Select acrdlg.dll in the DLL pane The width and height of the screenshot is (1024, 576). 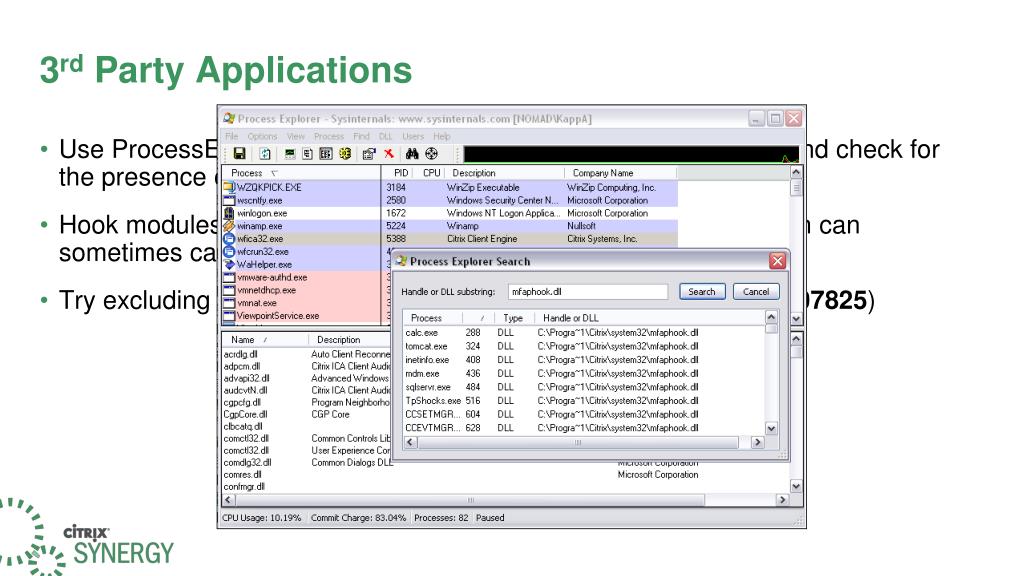240,355
